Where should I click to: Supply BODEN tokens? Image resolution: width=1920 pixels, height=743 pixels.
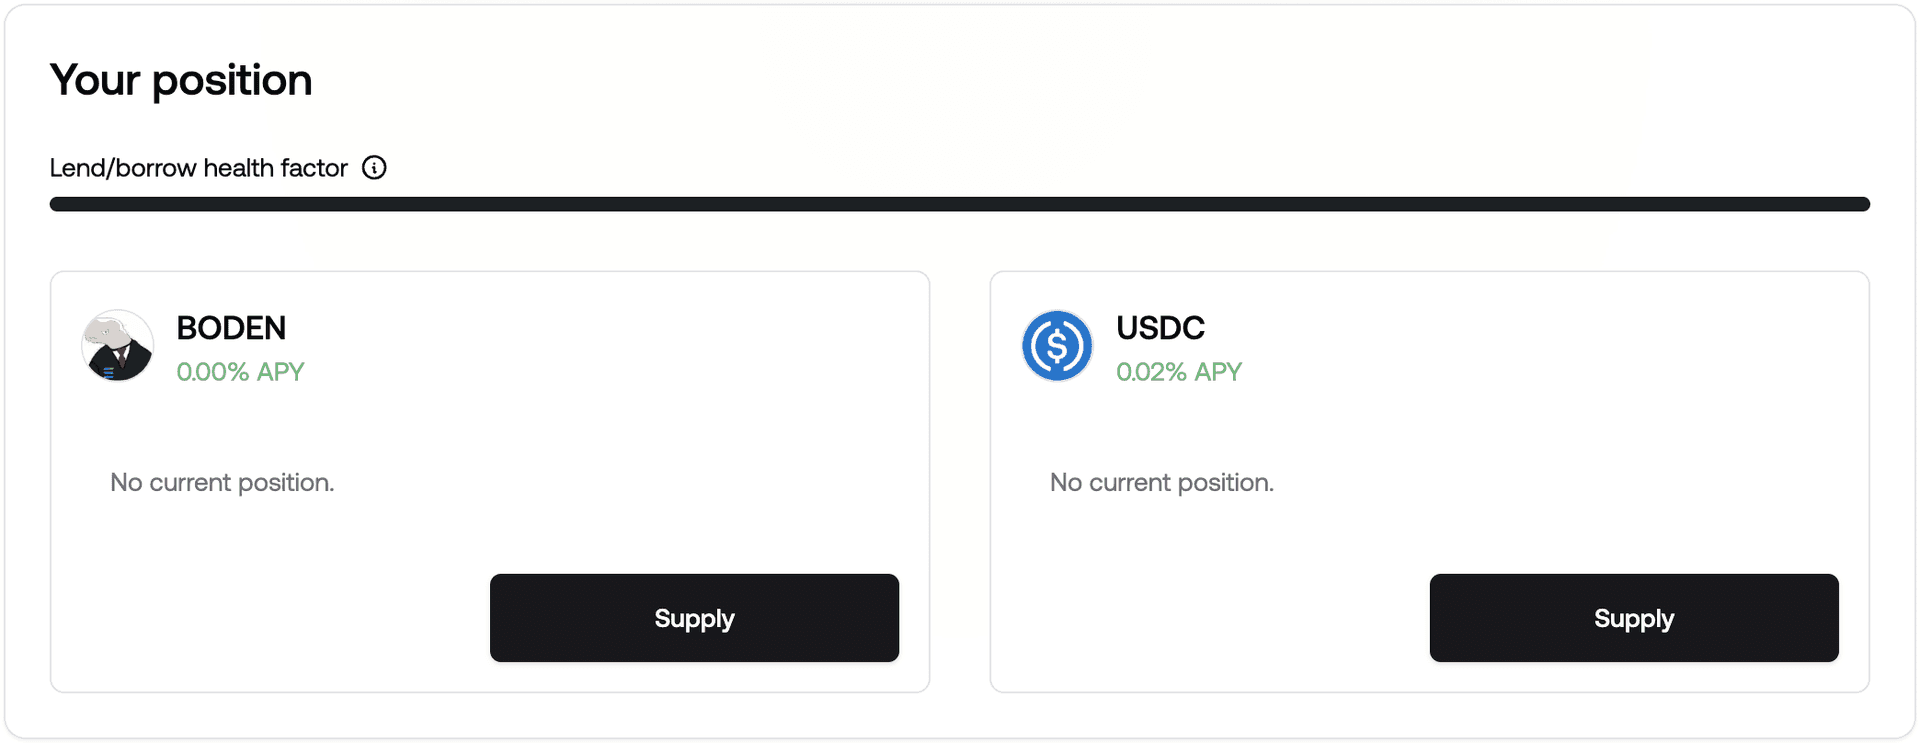pos(694,618)
